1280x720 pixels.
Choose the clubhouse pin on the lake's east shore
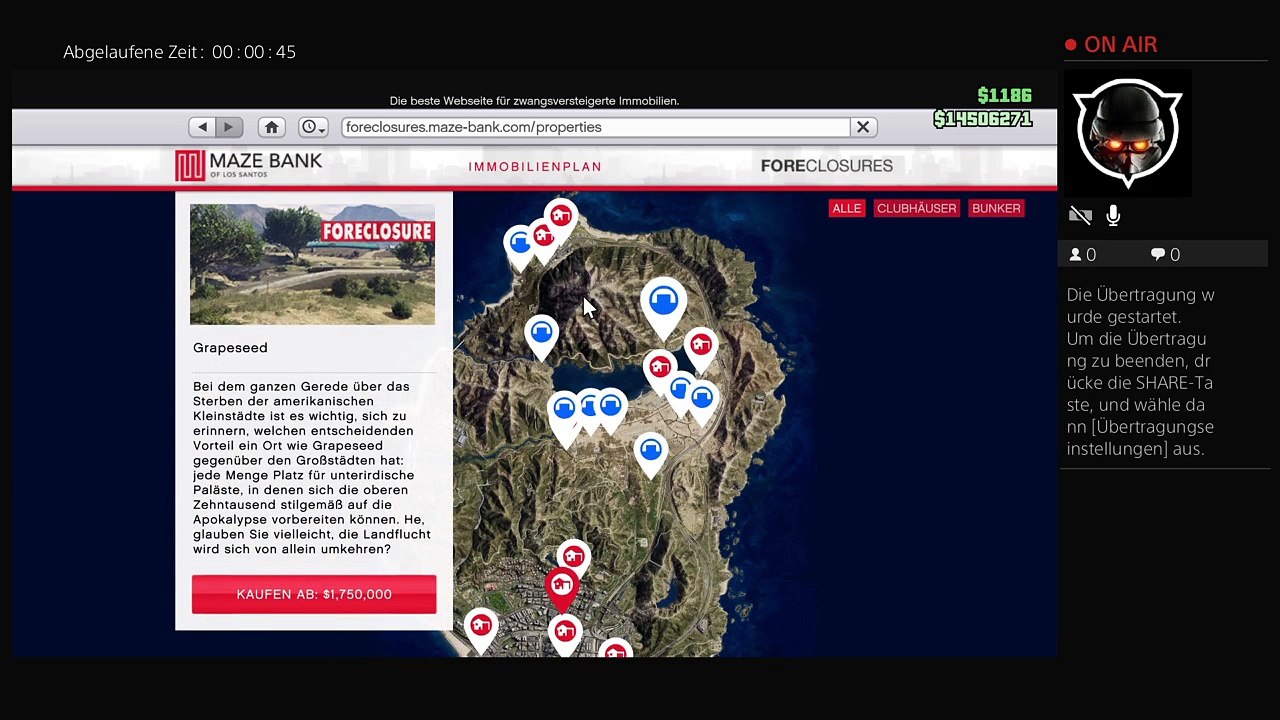coord(659,370)
